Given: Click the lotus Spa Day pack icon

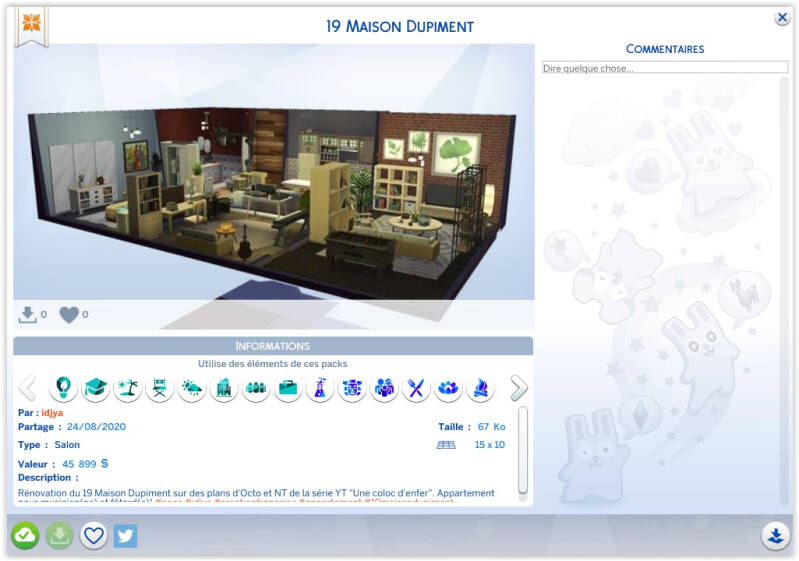Looking at the screenshot, I should point(448,388).
